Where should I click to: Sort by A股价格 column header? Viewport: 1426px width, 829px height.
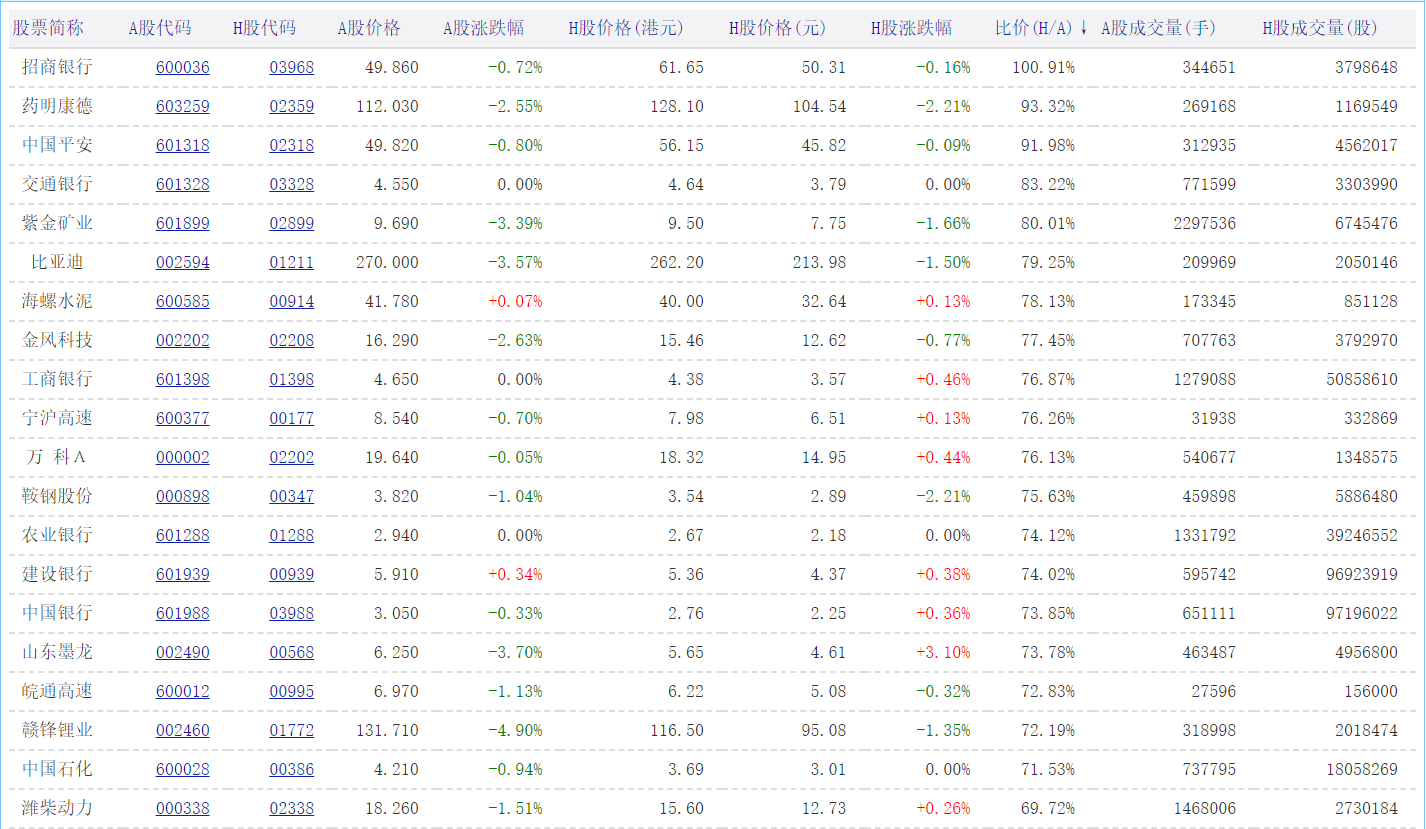coord(369,28)
